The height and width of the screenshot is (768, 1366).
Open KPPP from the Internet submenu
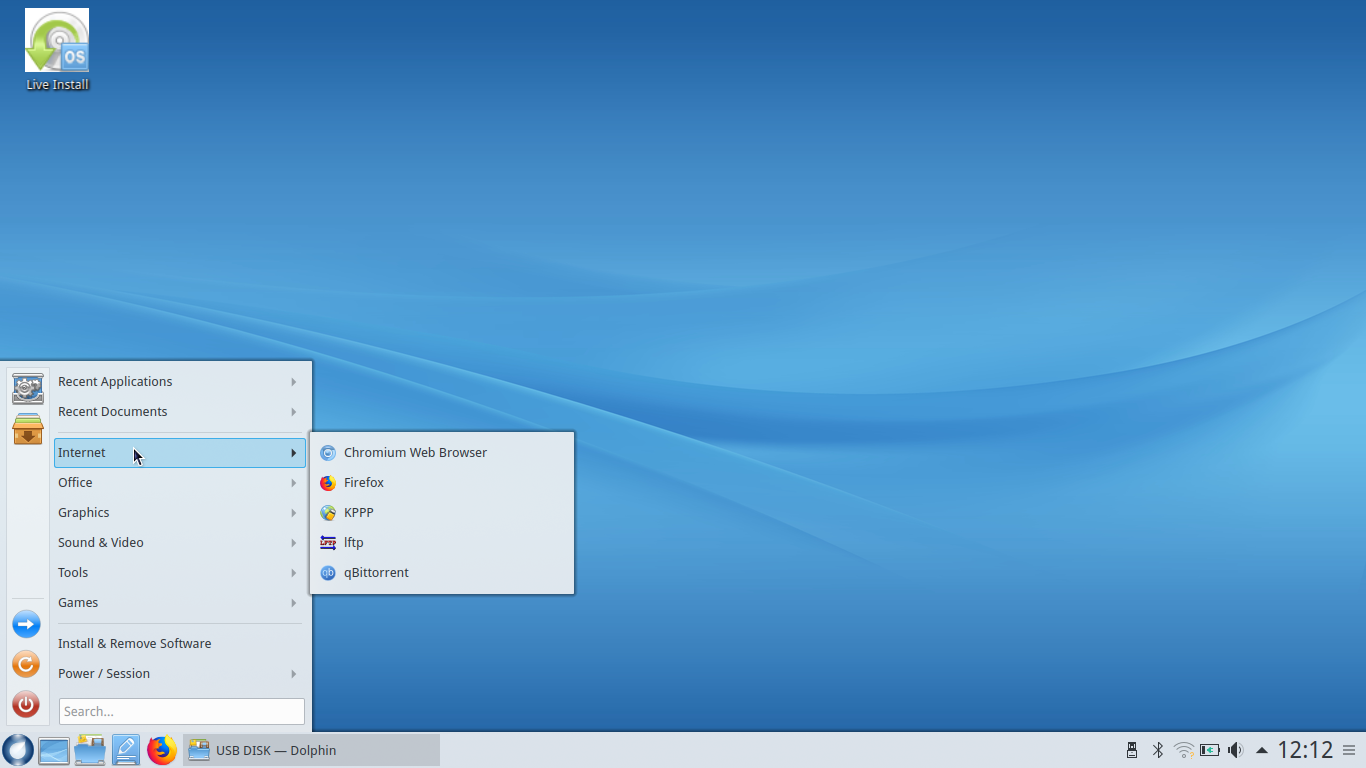tap(442, 513)
